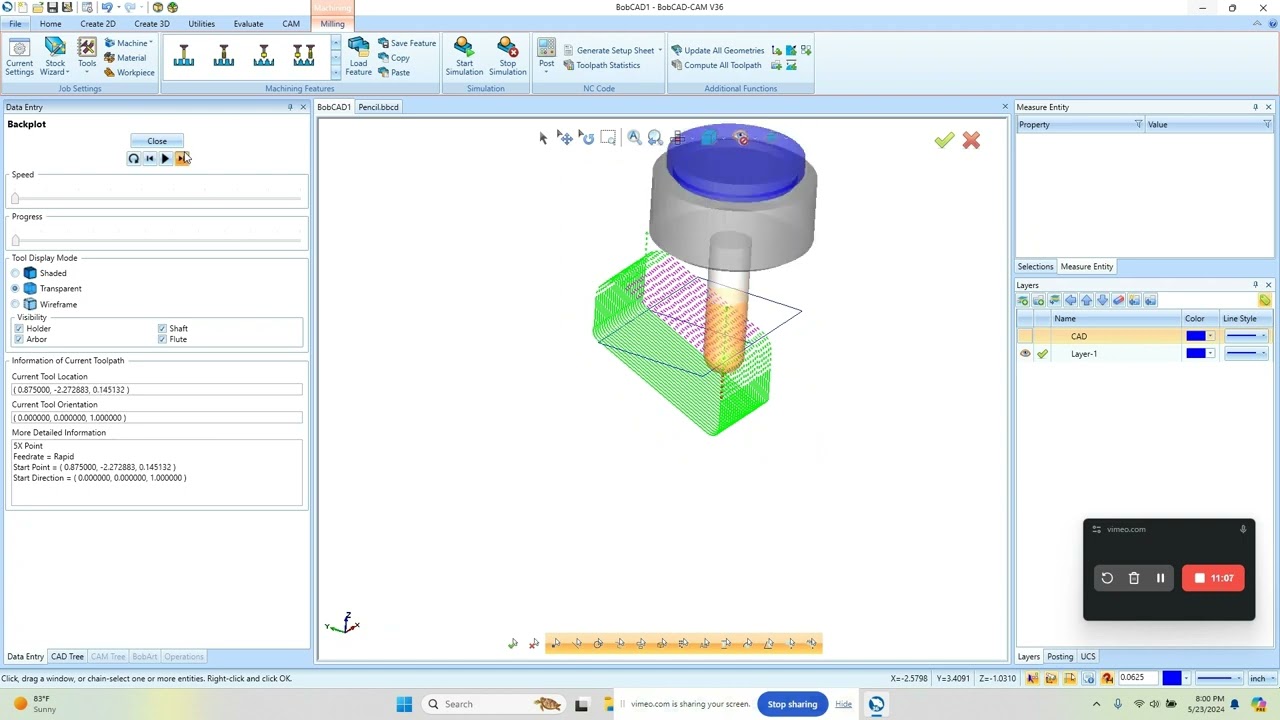Click the add layer icon in Layers toolbar
Screen dimensions: 1280x720
tap(1022, 300)
